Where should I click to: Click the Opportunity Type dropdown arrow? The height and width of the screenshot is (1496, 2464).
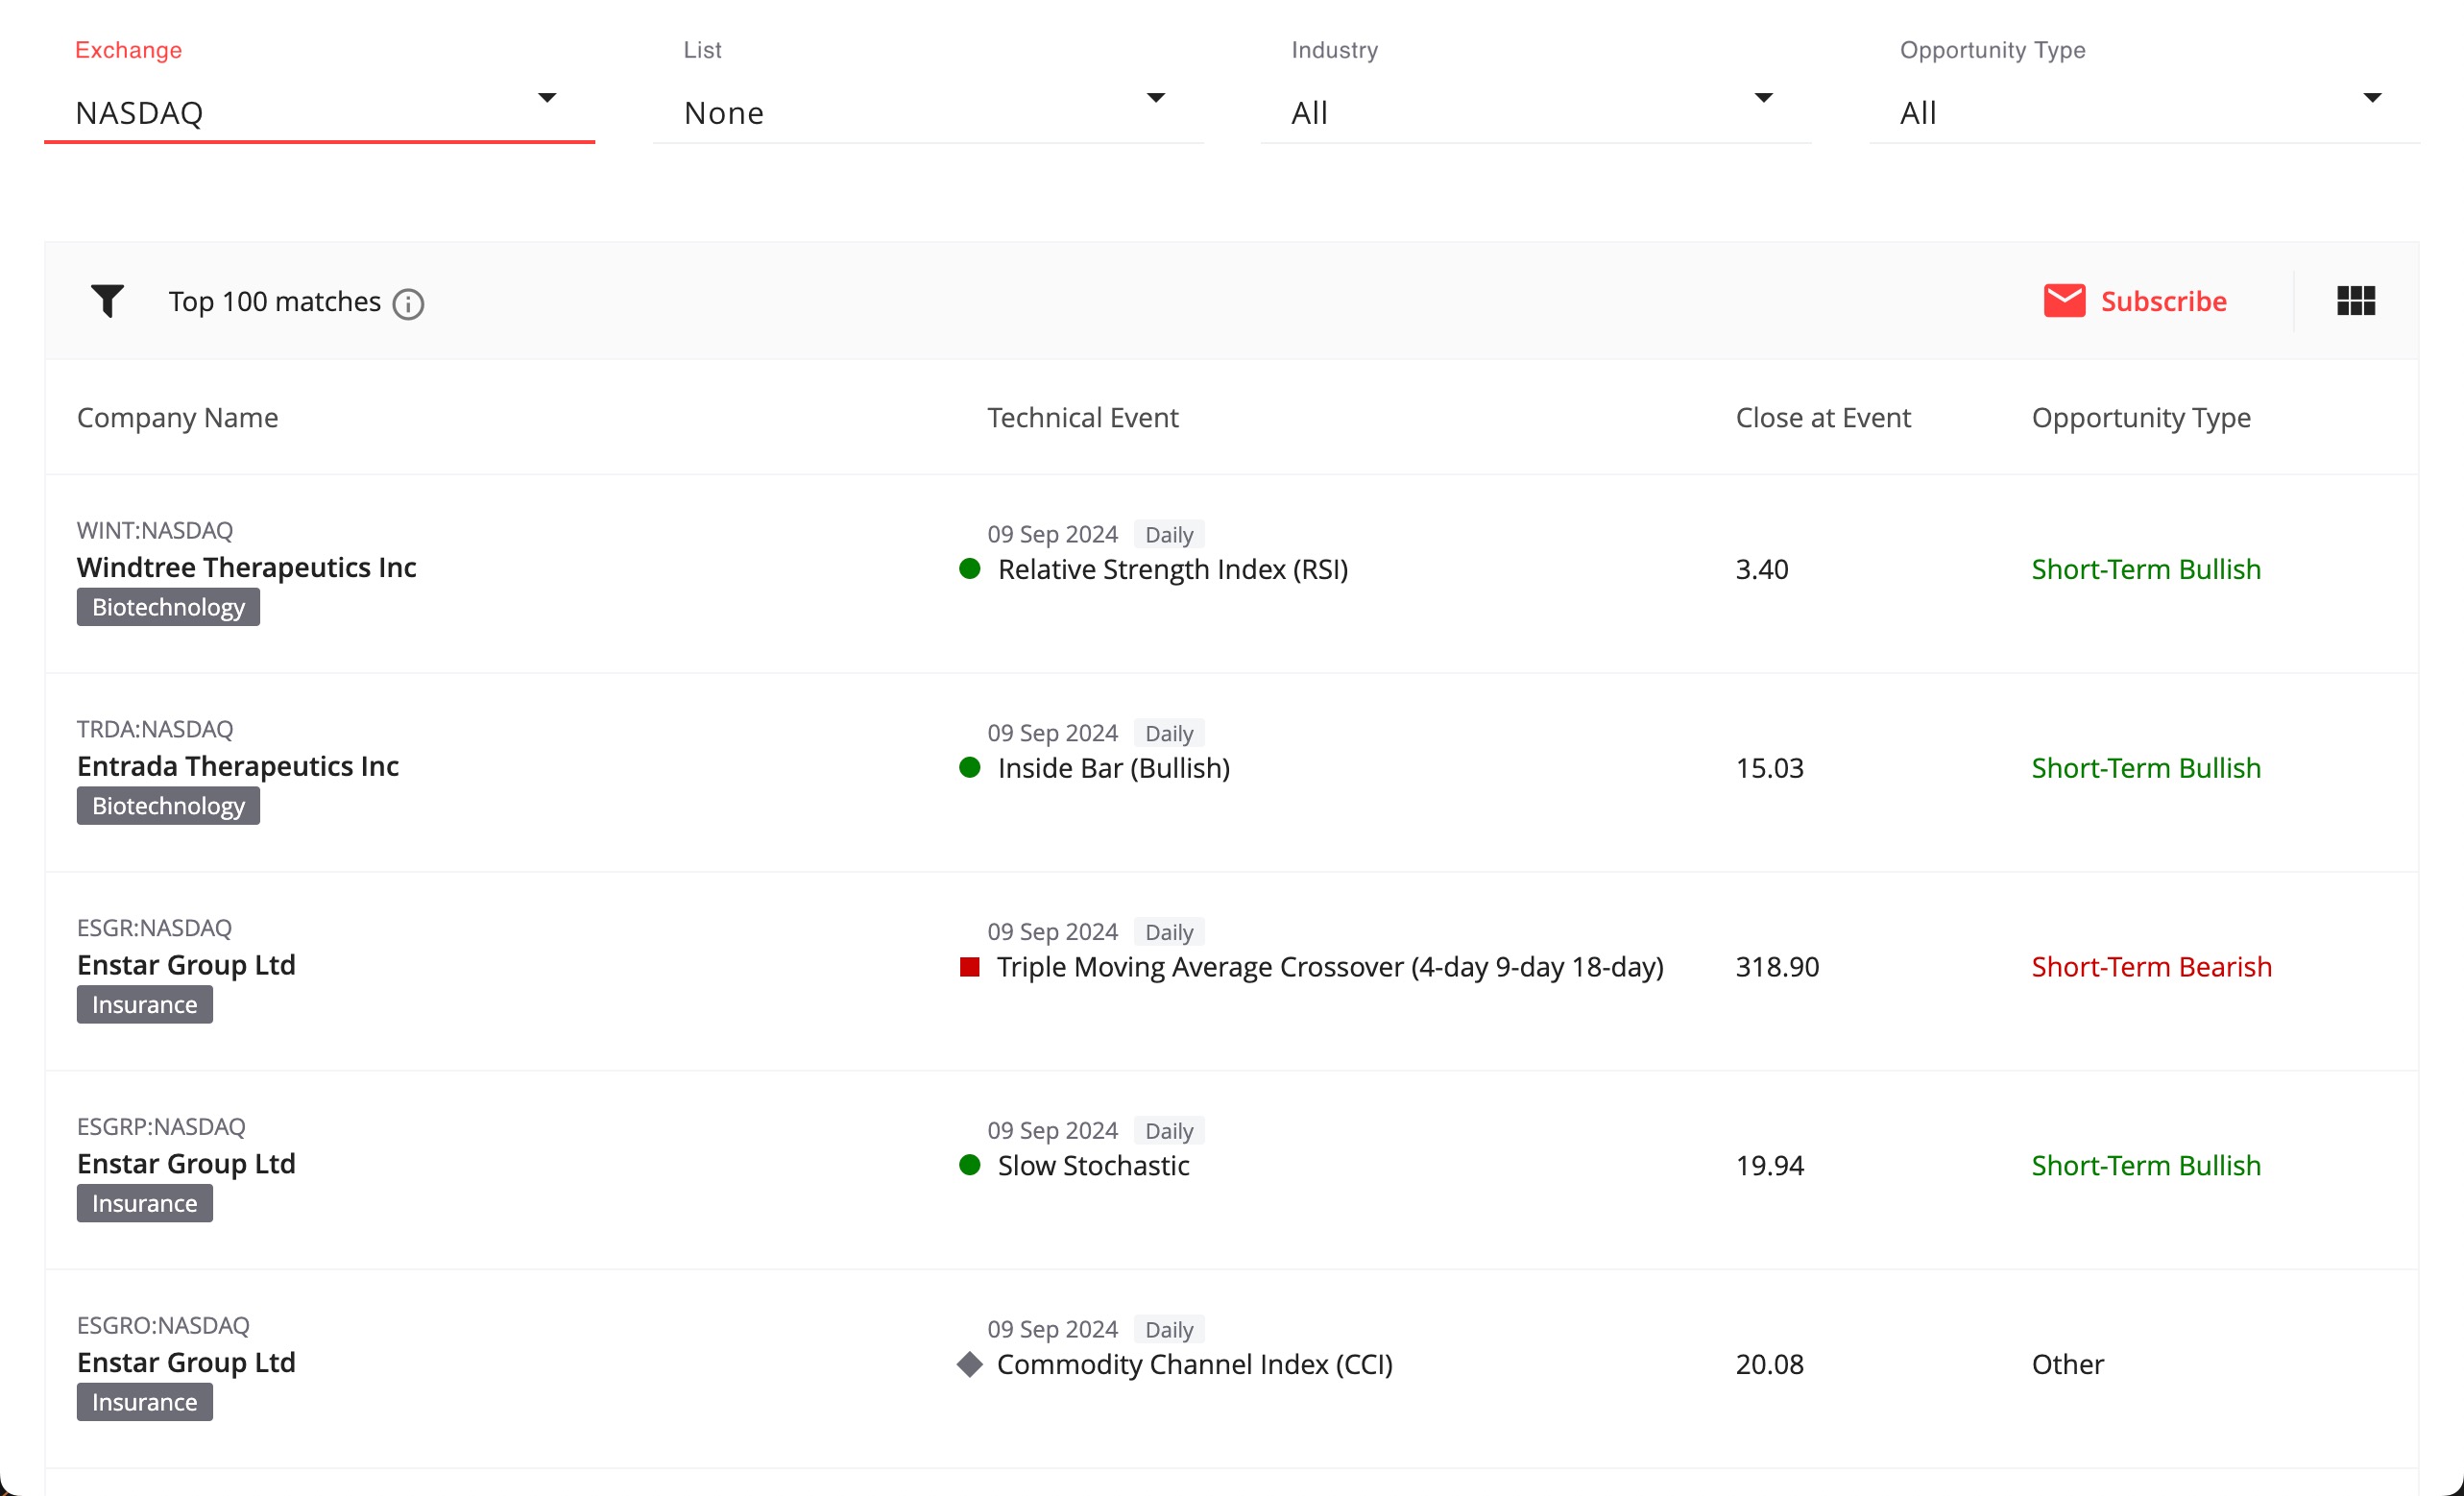(2372, 98)
